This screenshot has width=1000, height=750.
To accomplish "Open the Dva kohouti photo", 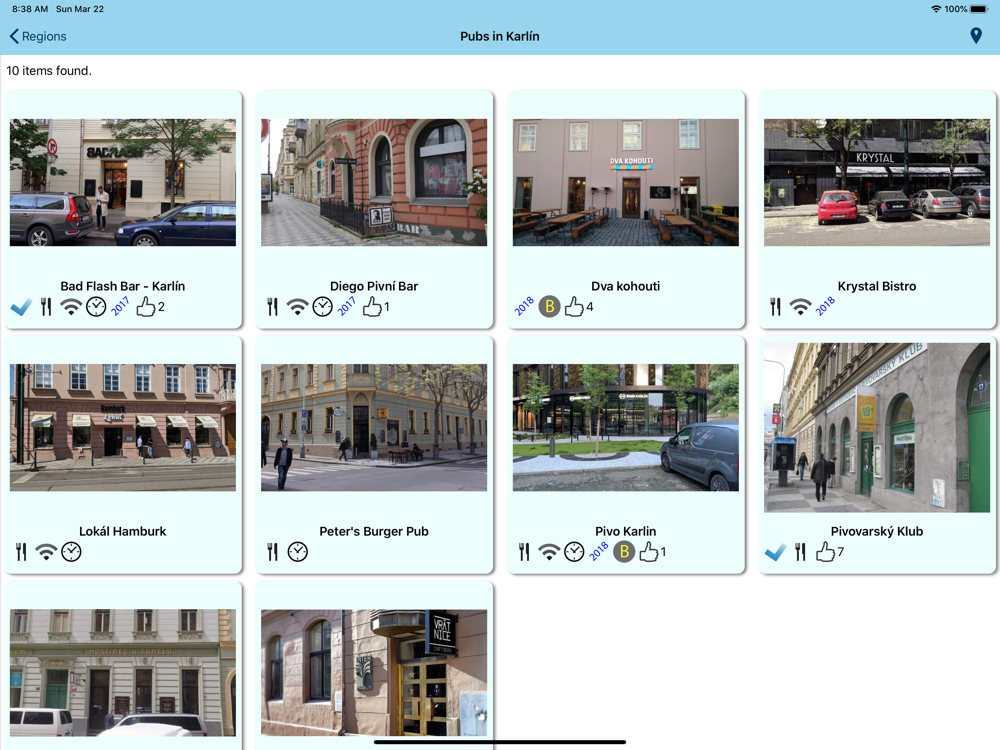I will (x=626, y=182).
